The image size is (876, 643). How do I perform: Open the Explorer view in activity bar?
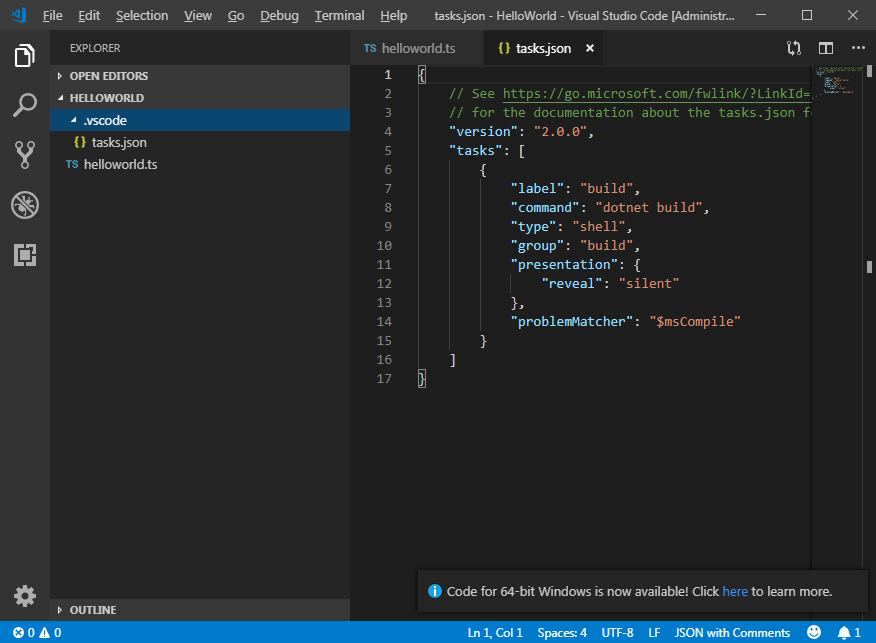pyautogui.click(x=25, y=55)
